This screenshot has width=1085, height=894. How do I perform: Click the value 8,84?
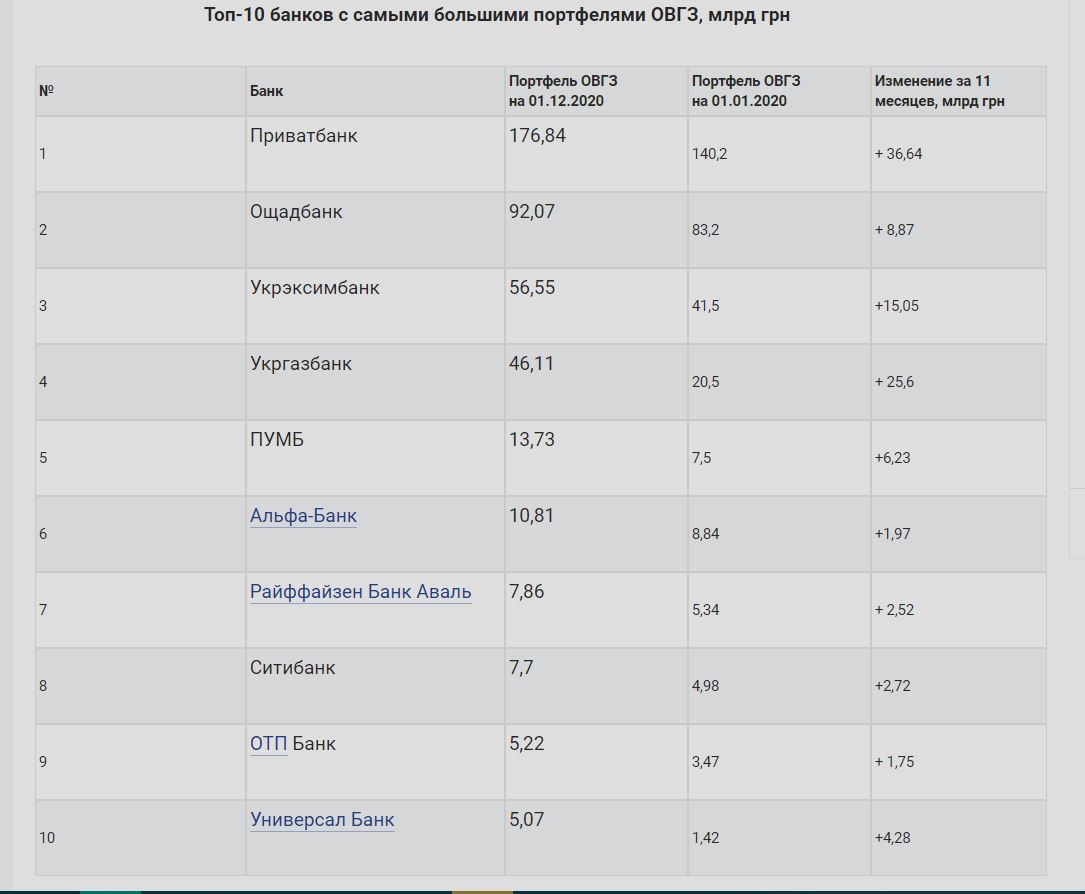tap(705, 534)
